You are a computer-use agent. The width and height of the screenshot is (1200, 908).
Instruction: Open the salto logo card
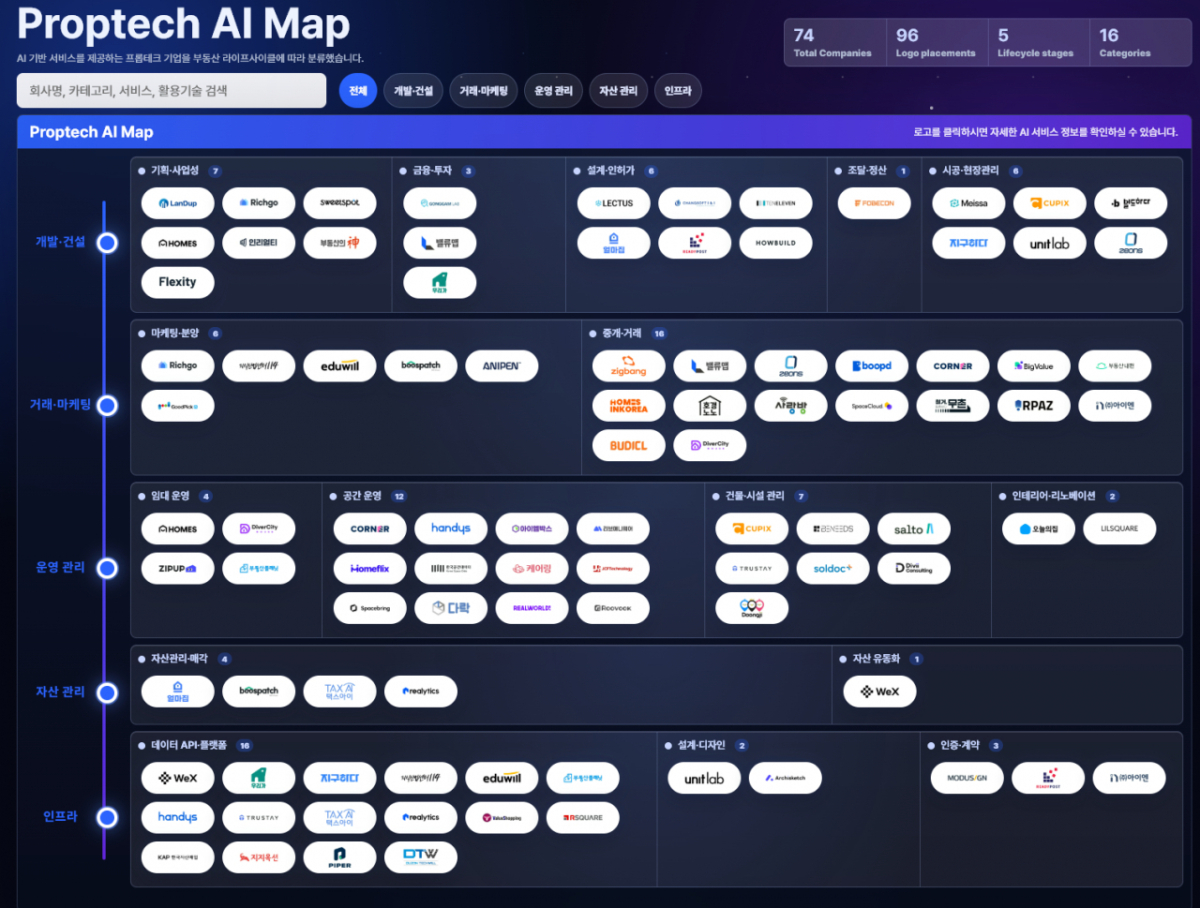[x=914, y=529]
